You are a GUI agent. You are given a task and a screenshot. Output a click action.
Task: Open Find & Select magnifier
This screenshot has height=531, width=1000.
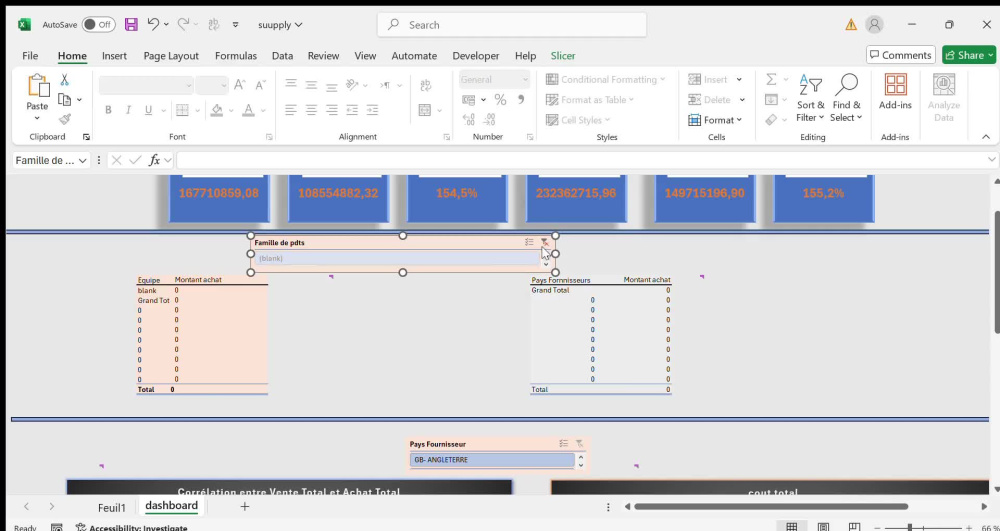[x=846, y=98]
